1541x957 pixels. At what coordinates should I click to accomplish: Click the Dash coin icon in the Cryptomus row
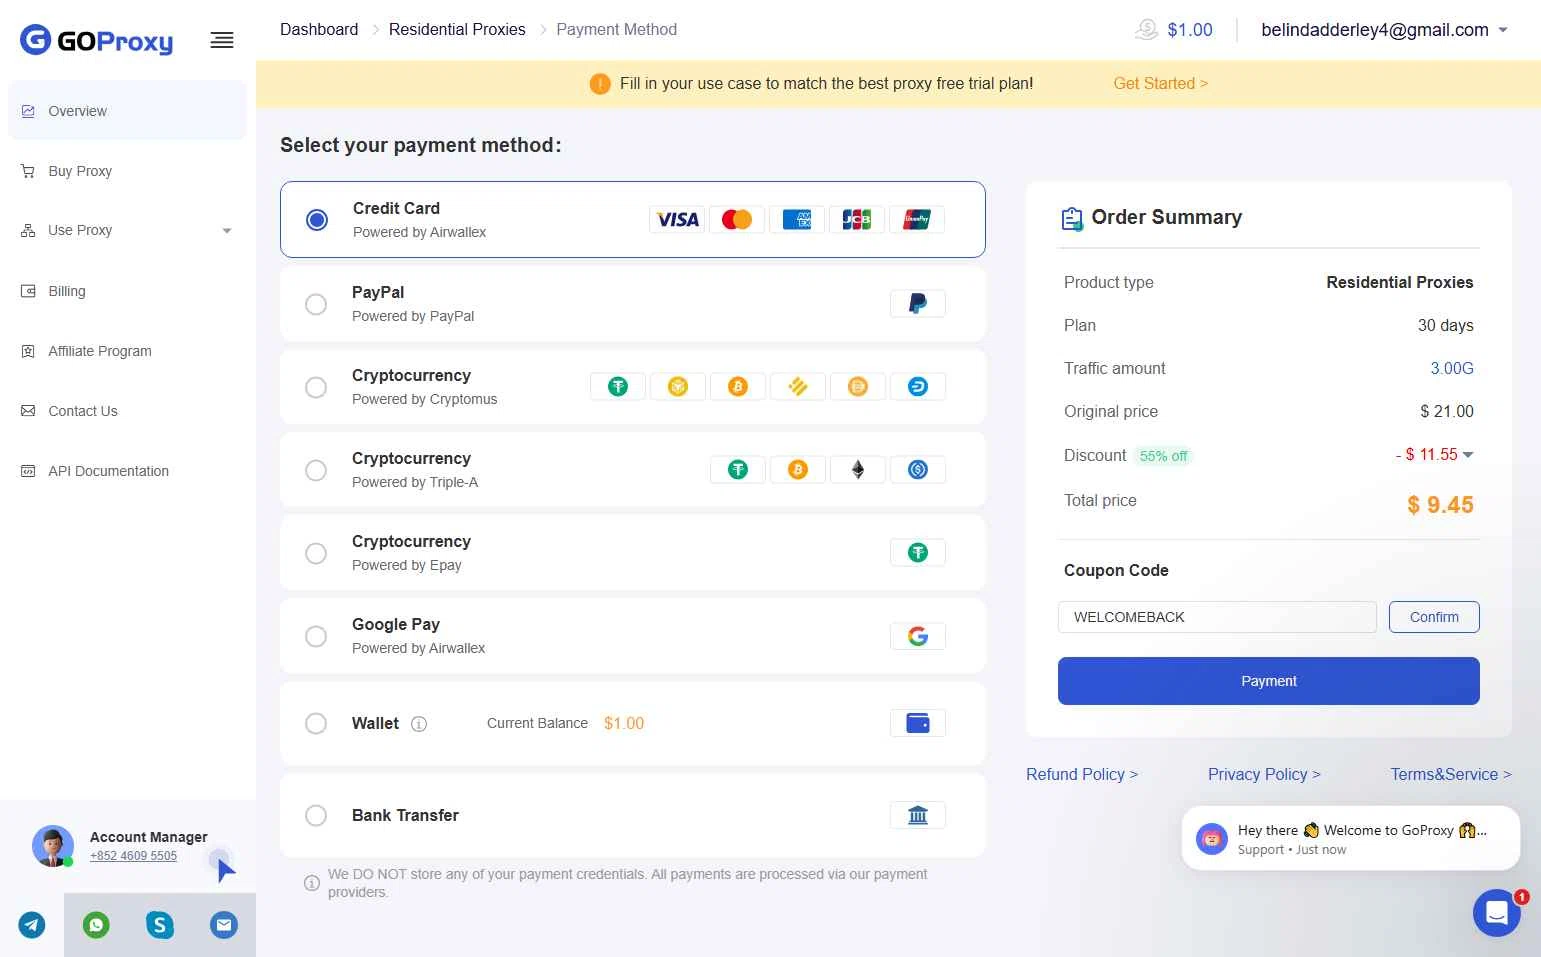click(918, 386)
